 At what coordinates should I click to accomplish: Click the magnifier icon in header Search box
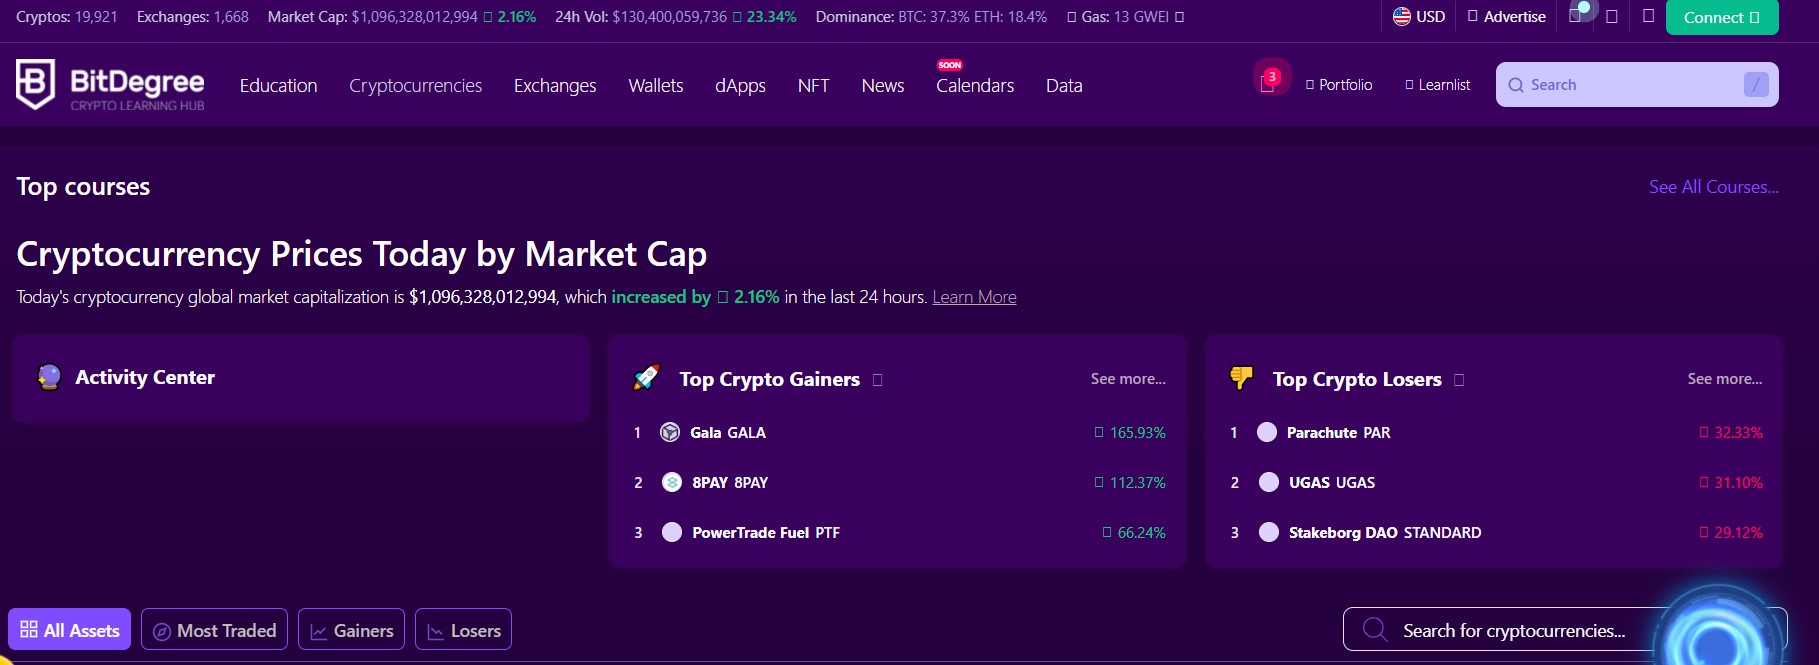[1516, 85]
